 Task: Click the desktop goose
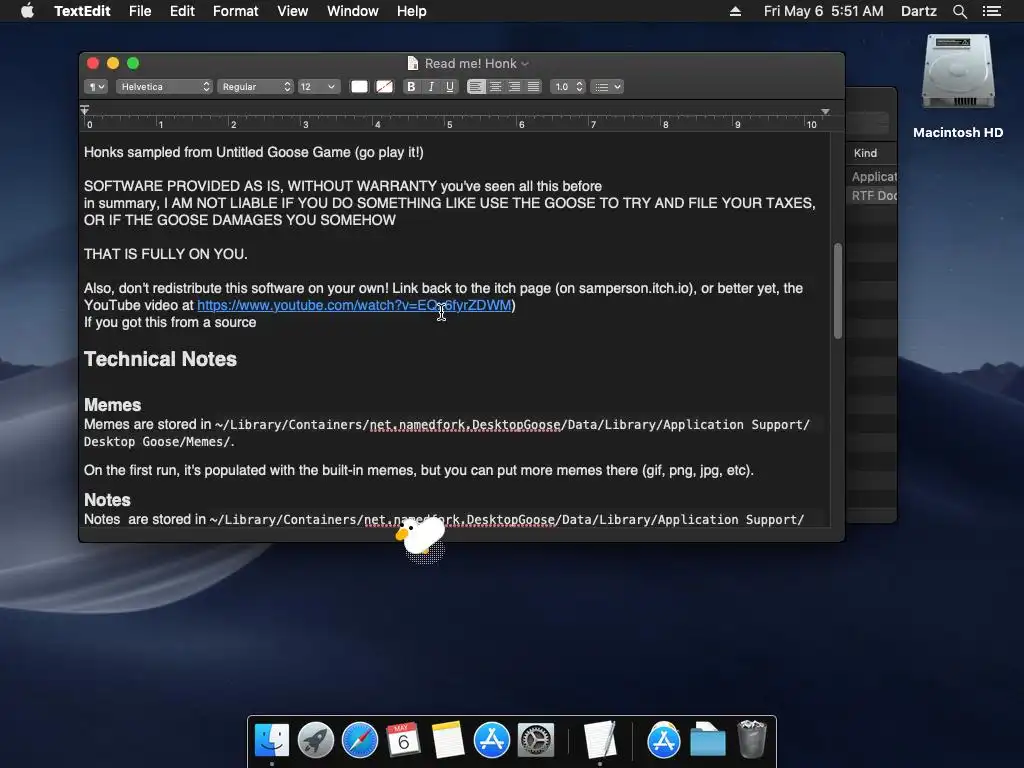click(x=421, y=538)
